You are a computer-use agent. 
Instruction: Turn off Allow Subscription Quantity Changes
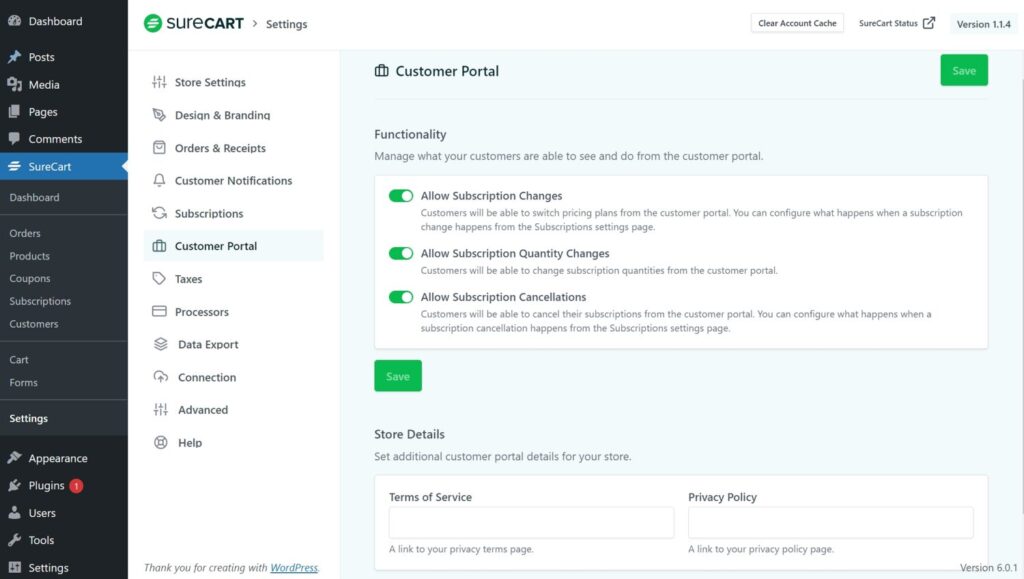[x=401, y=253]
